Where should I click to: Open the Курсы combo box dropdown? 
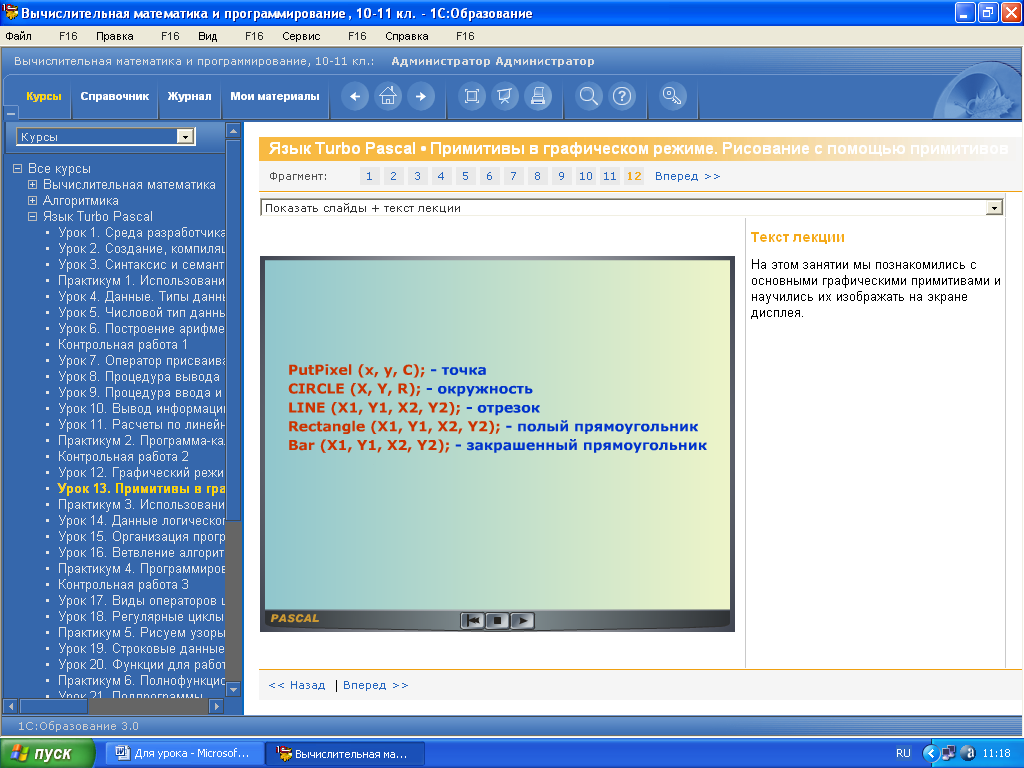[185, 136]
